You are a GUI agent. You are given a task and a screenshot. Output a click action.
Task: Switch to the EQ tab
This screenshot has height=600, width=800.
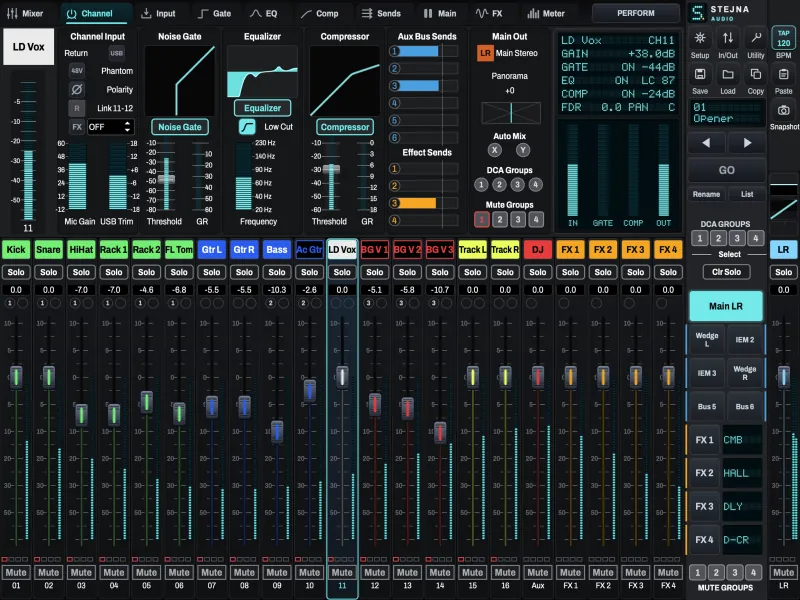[x=264, y=13]
